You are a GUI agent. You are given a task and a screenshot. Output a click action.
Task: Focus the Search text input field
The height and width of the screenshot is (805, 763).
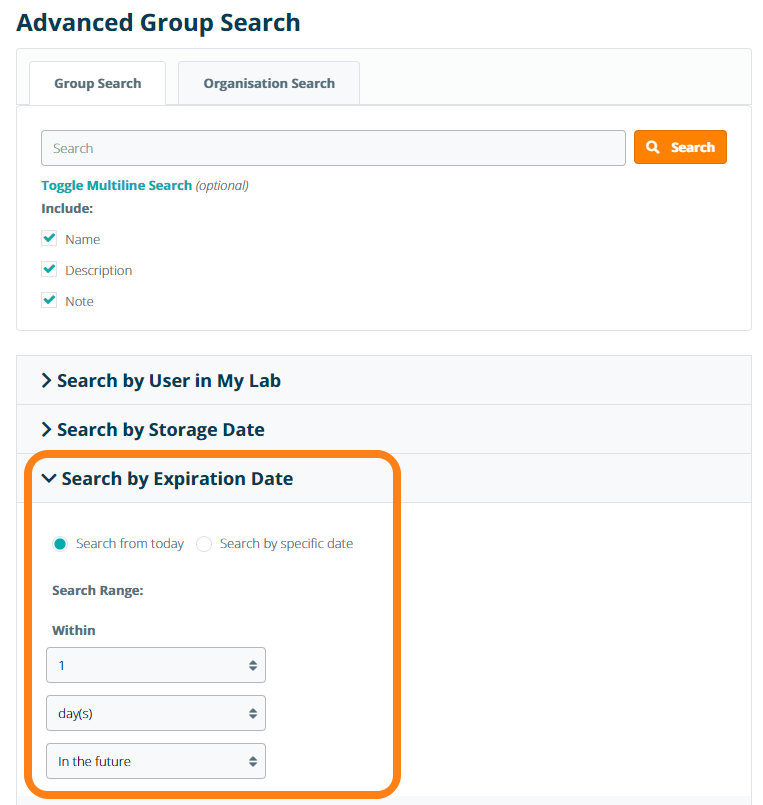coord(333,148)
